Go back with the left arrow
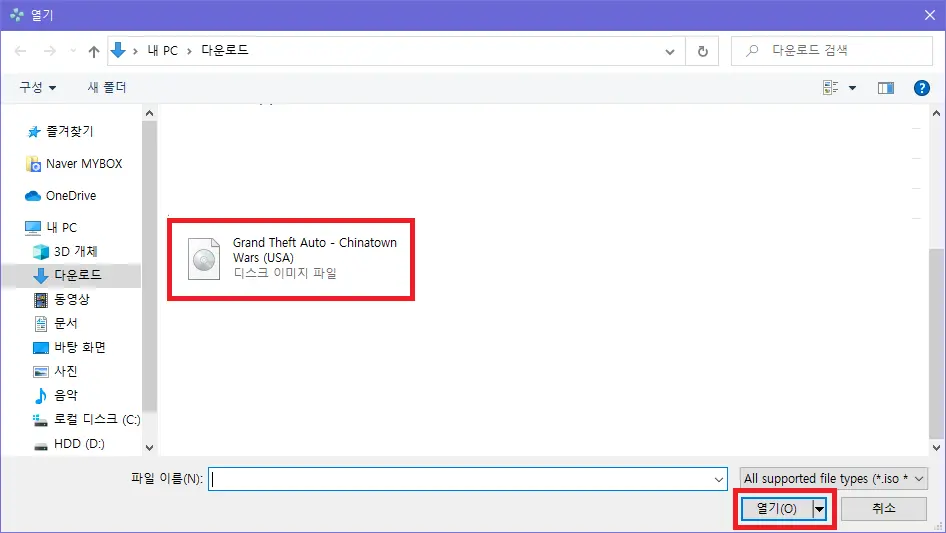The image size is (946, 533). coord(20,51)
